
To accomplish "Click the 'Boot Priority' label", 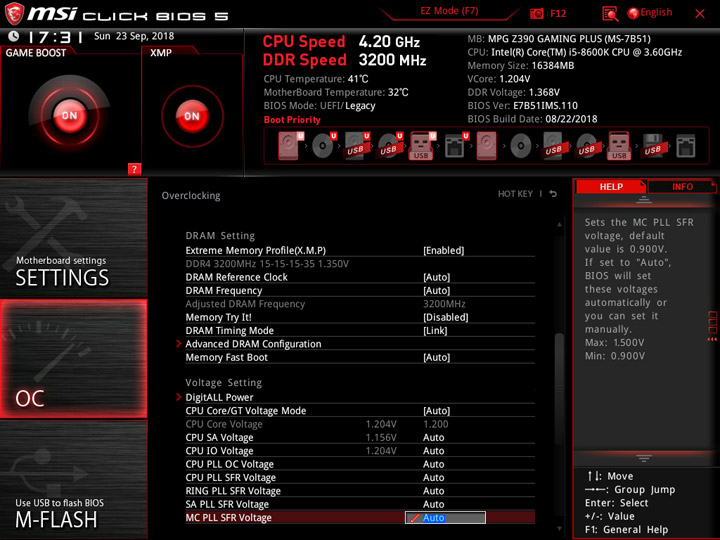I will pyautogui.click(x=292, y=119).
